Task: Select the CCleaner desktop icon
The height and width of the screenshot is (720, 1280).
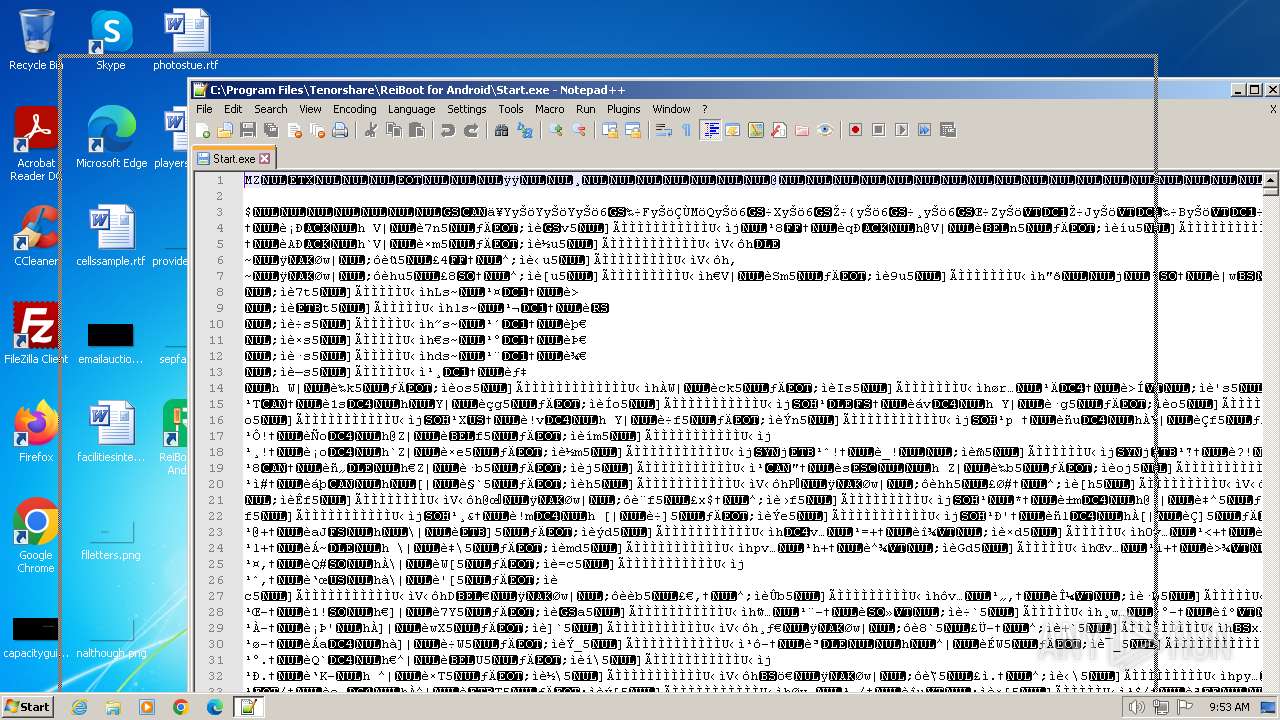Action: [x=36, y=235]
